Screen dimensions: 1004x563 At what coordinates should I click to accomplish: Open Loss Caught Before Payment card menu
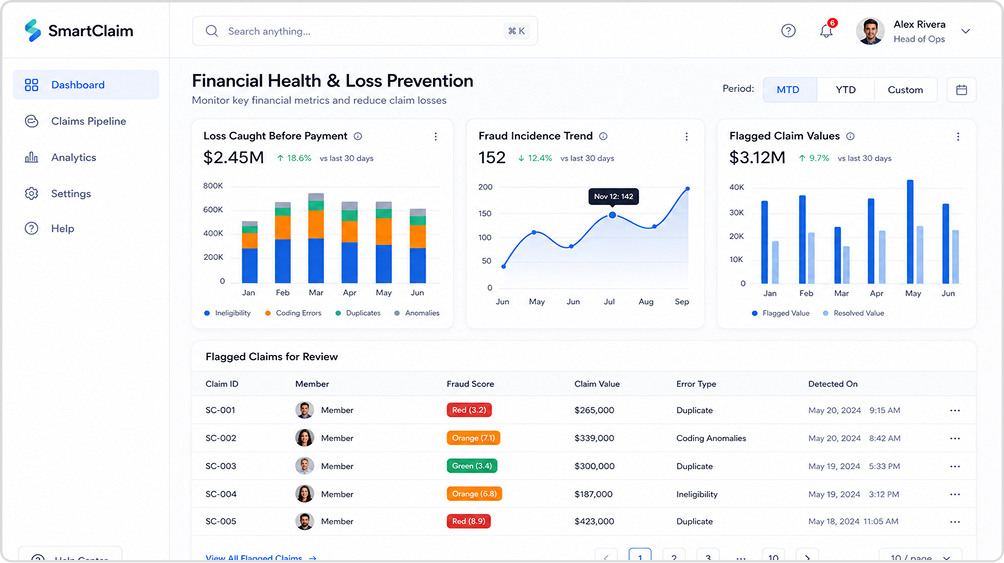coord(435,136)
